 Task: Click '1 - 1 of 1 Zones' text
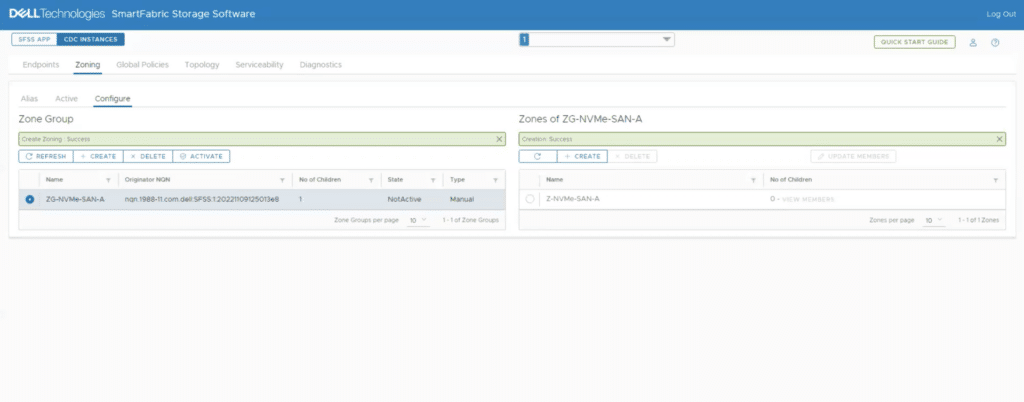(978, 221)
